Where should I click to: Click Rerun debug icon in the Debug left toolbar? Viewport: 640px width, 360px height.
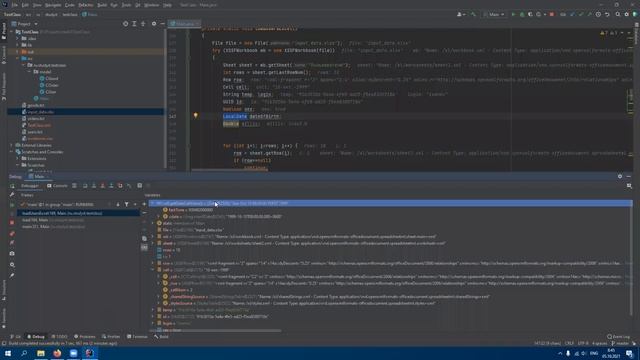[12, 186]
